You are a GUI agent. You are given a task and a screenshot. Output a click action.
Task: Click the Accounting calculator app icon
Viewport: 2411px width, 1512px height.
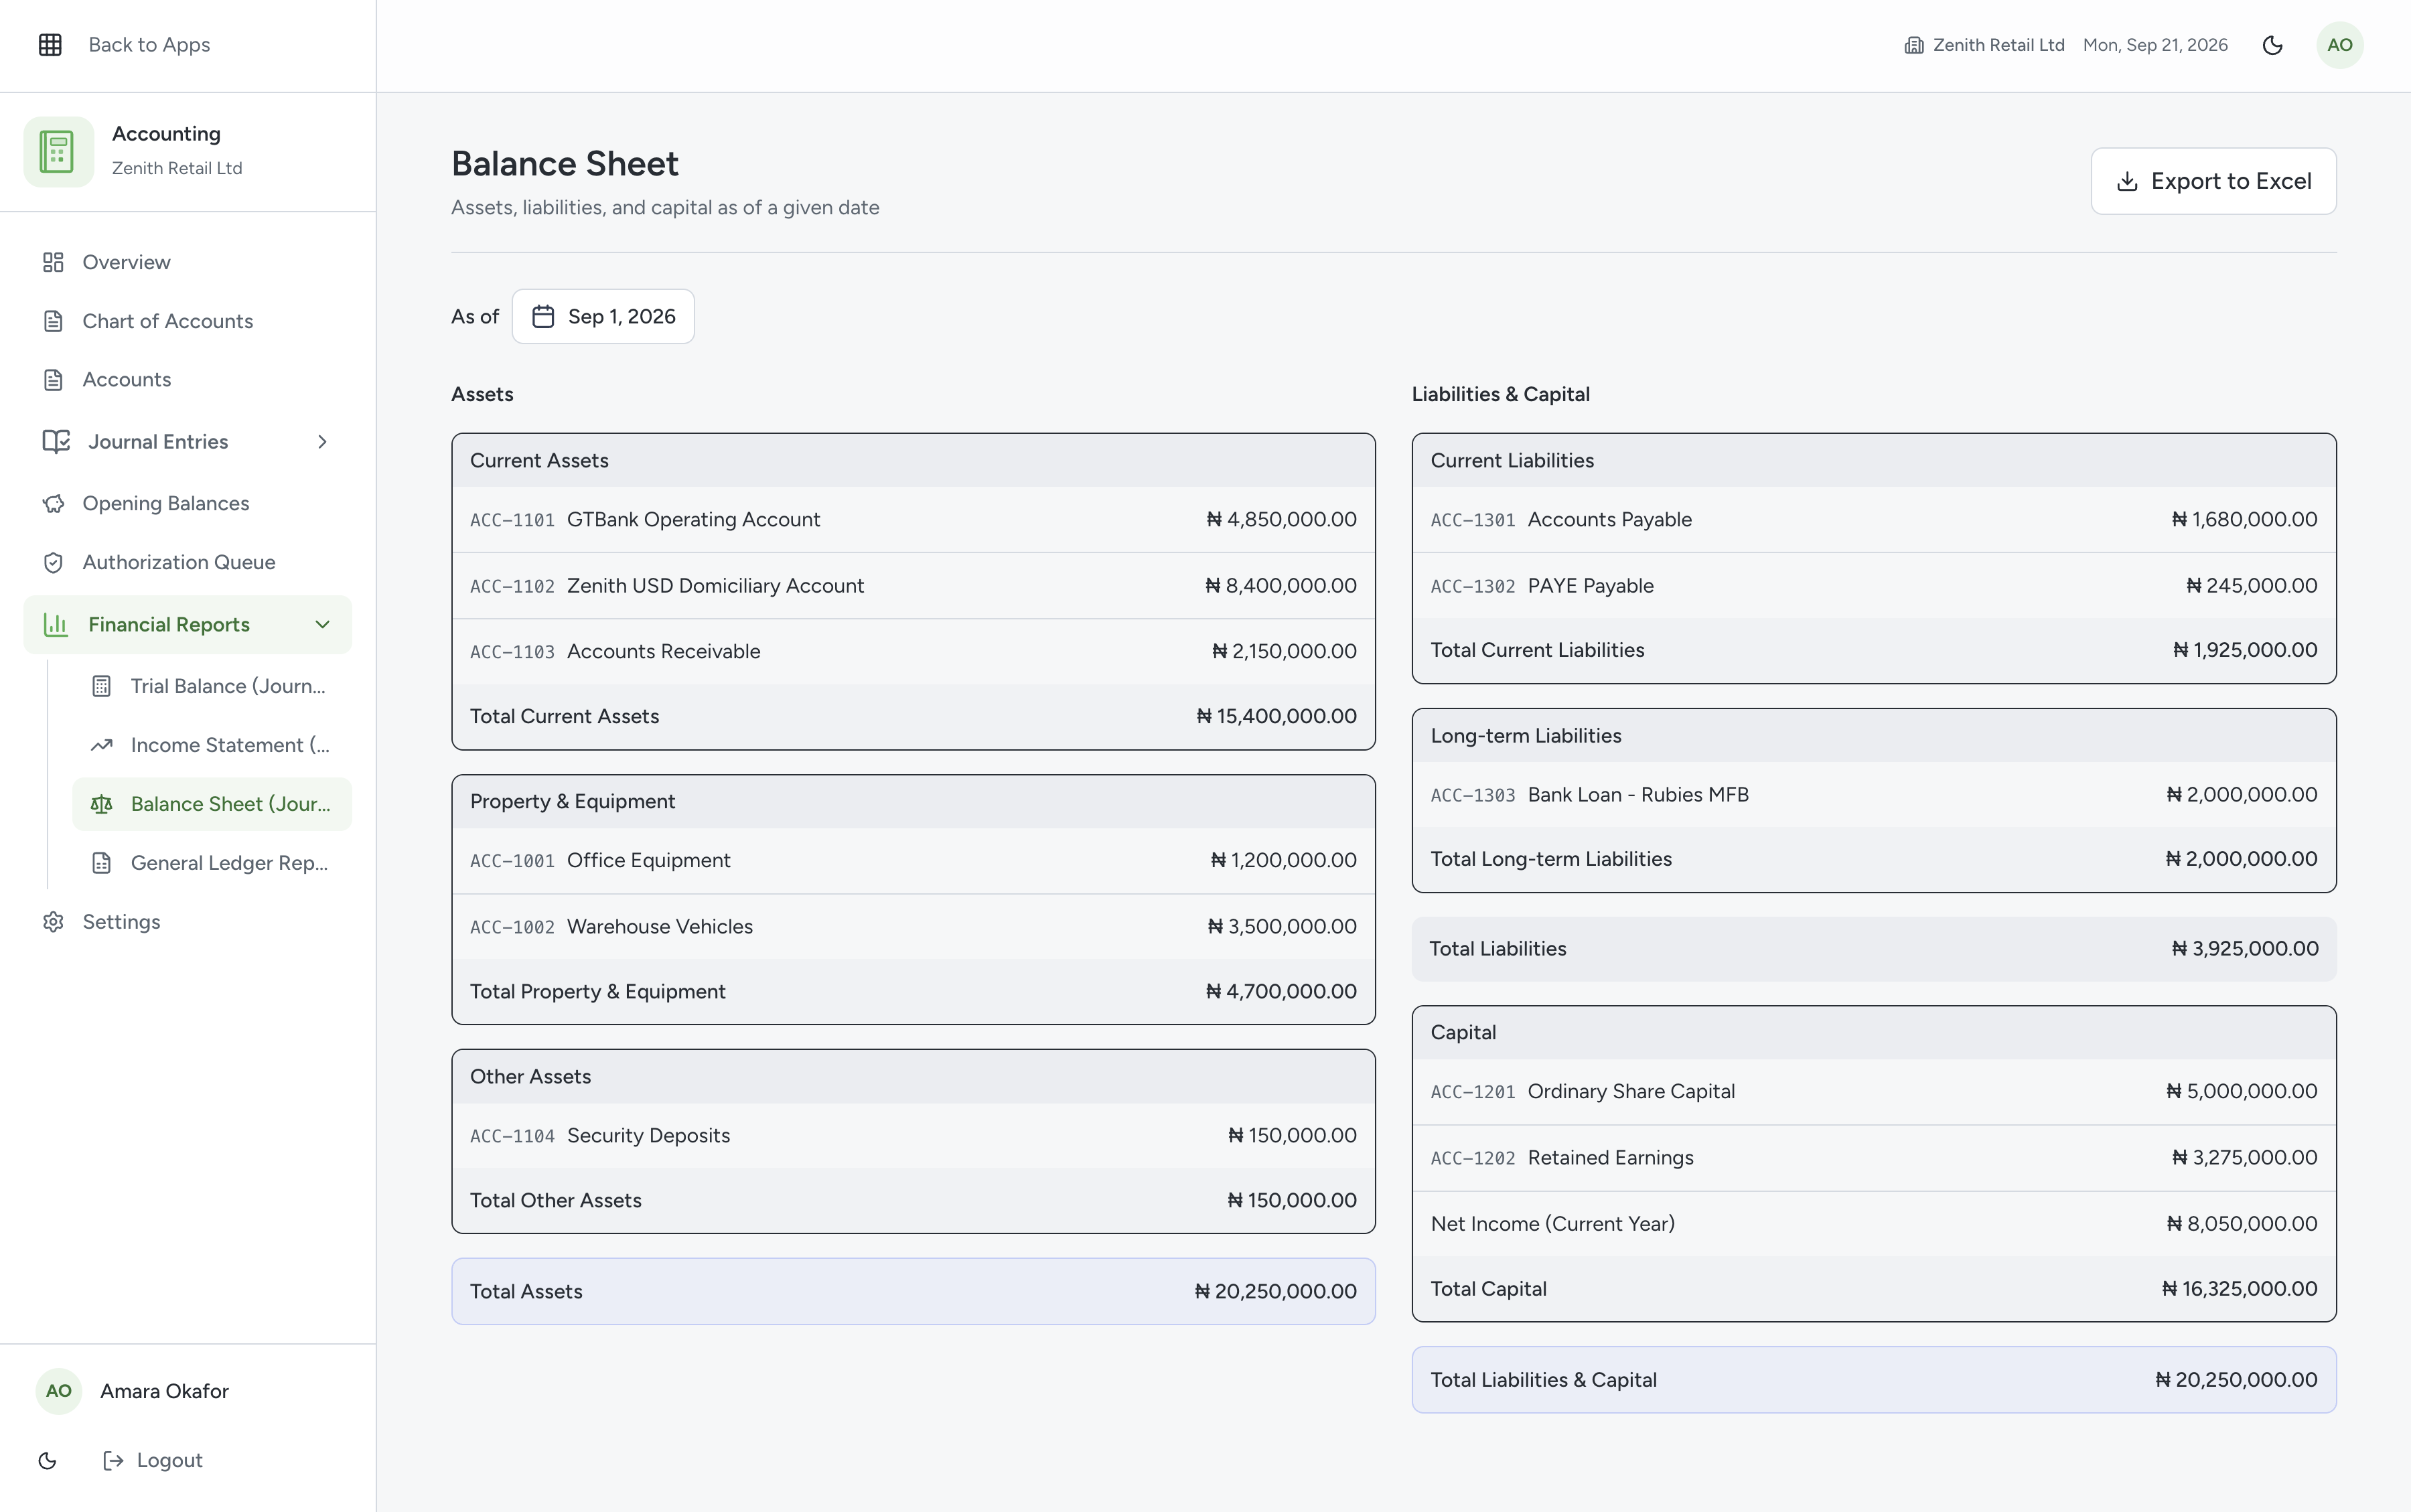coord(58,152)
